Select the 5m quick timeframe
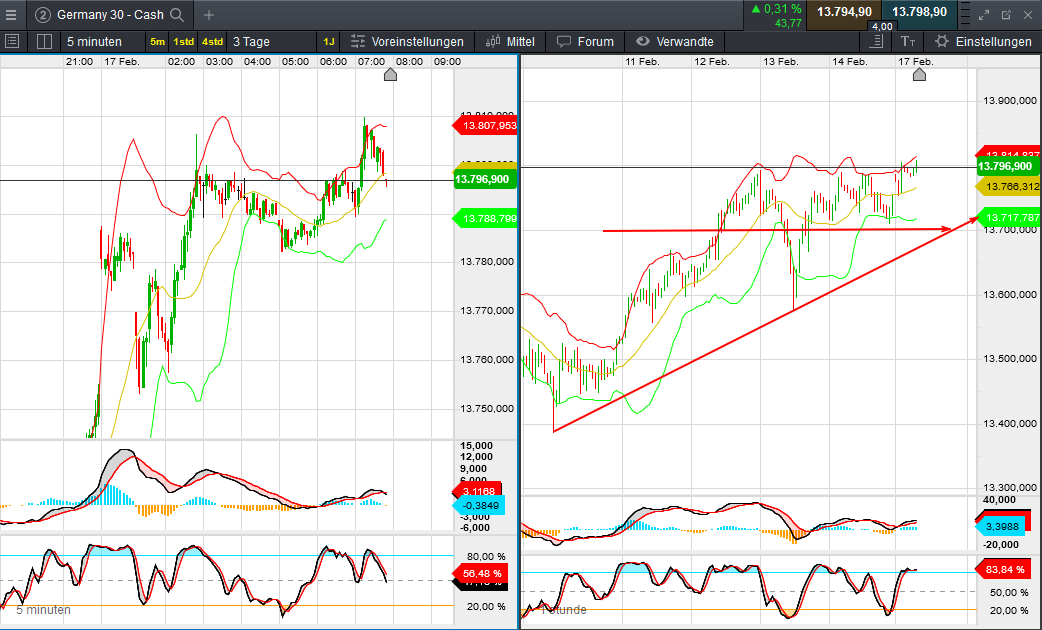Viewport: 1042px width, 630px height. (x=157, y=42)
